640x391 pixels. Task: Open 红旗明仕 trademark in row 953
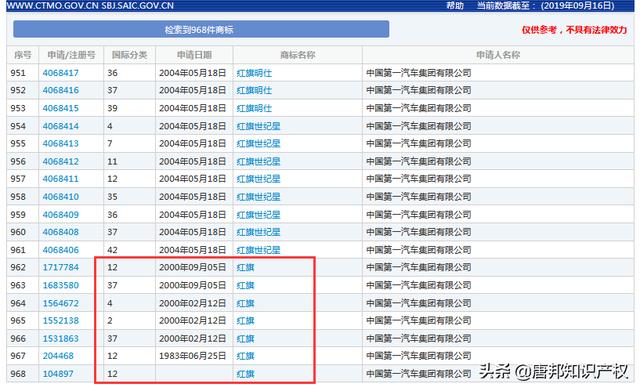click(x=254, y=108)
